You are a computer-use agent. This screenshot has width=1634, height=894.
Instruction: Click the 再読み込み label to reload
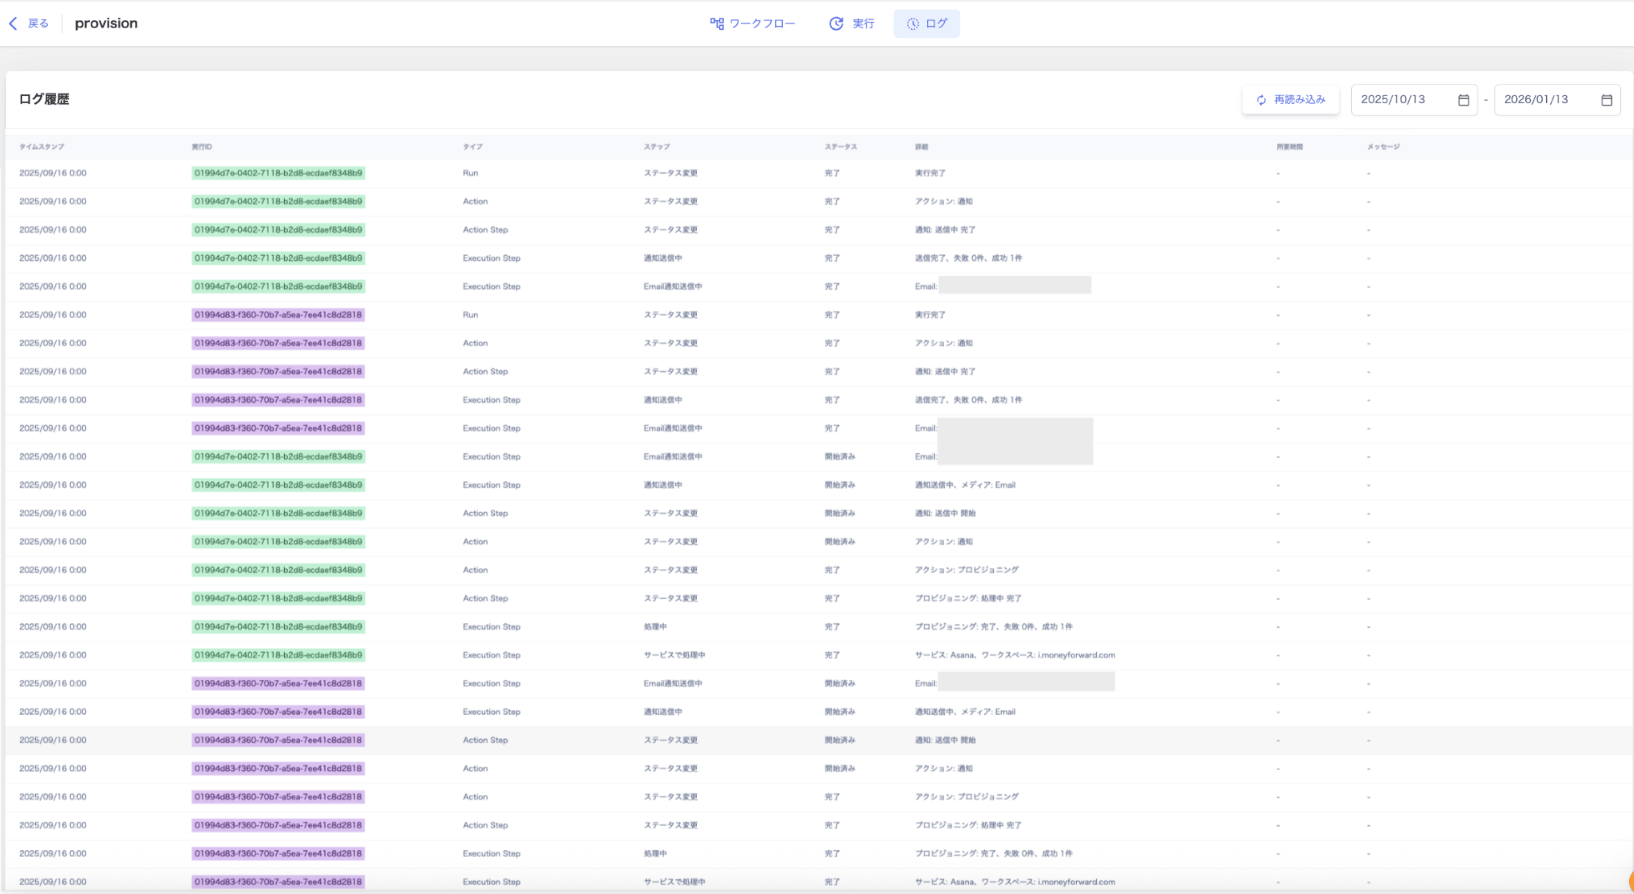[1300, 100]
